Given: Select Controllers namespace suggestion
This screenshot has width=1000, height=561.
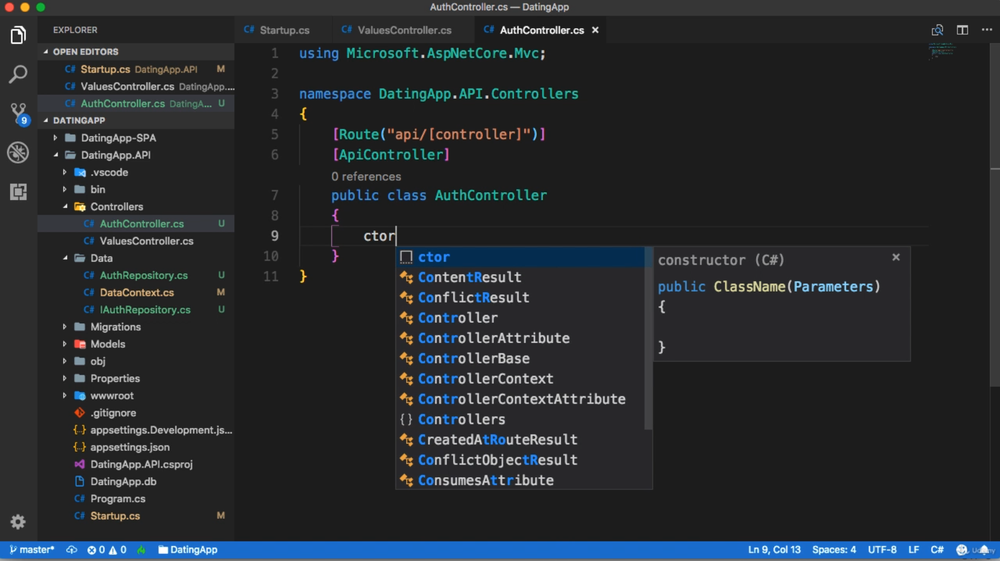Looking at the screenshot, I should tap(520, 419).
